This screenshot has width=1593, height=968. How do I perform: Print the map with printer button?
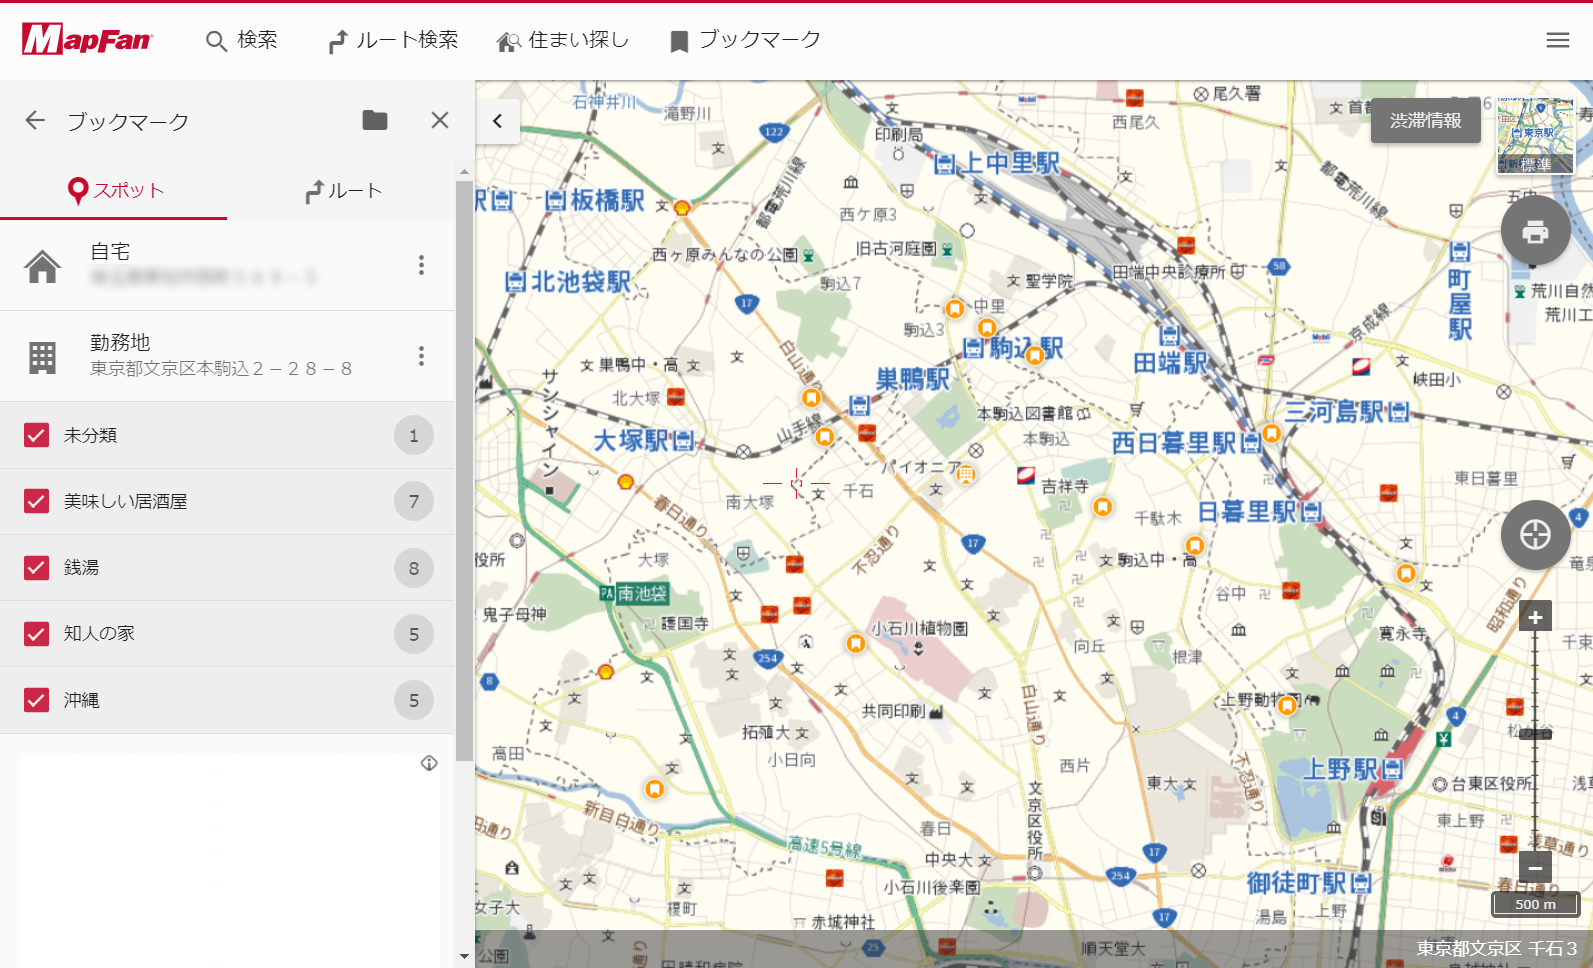[x=1535, y=231]
